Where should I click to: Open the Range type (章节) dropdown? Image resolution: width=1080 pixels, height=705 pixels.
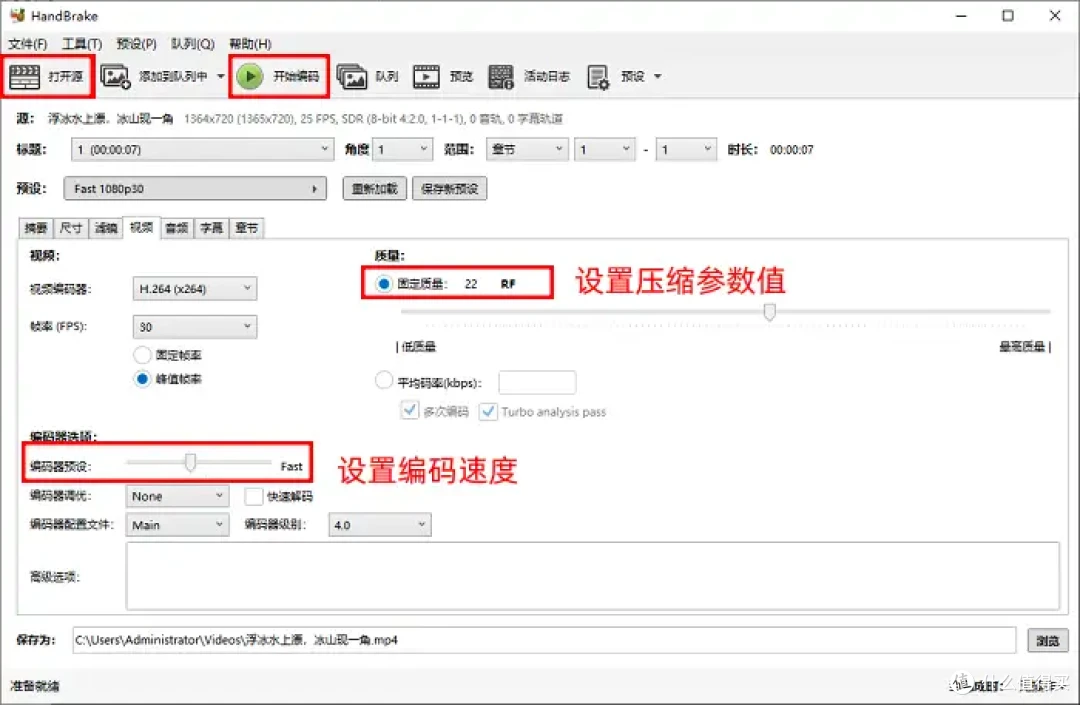[527, 149]
